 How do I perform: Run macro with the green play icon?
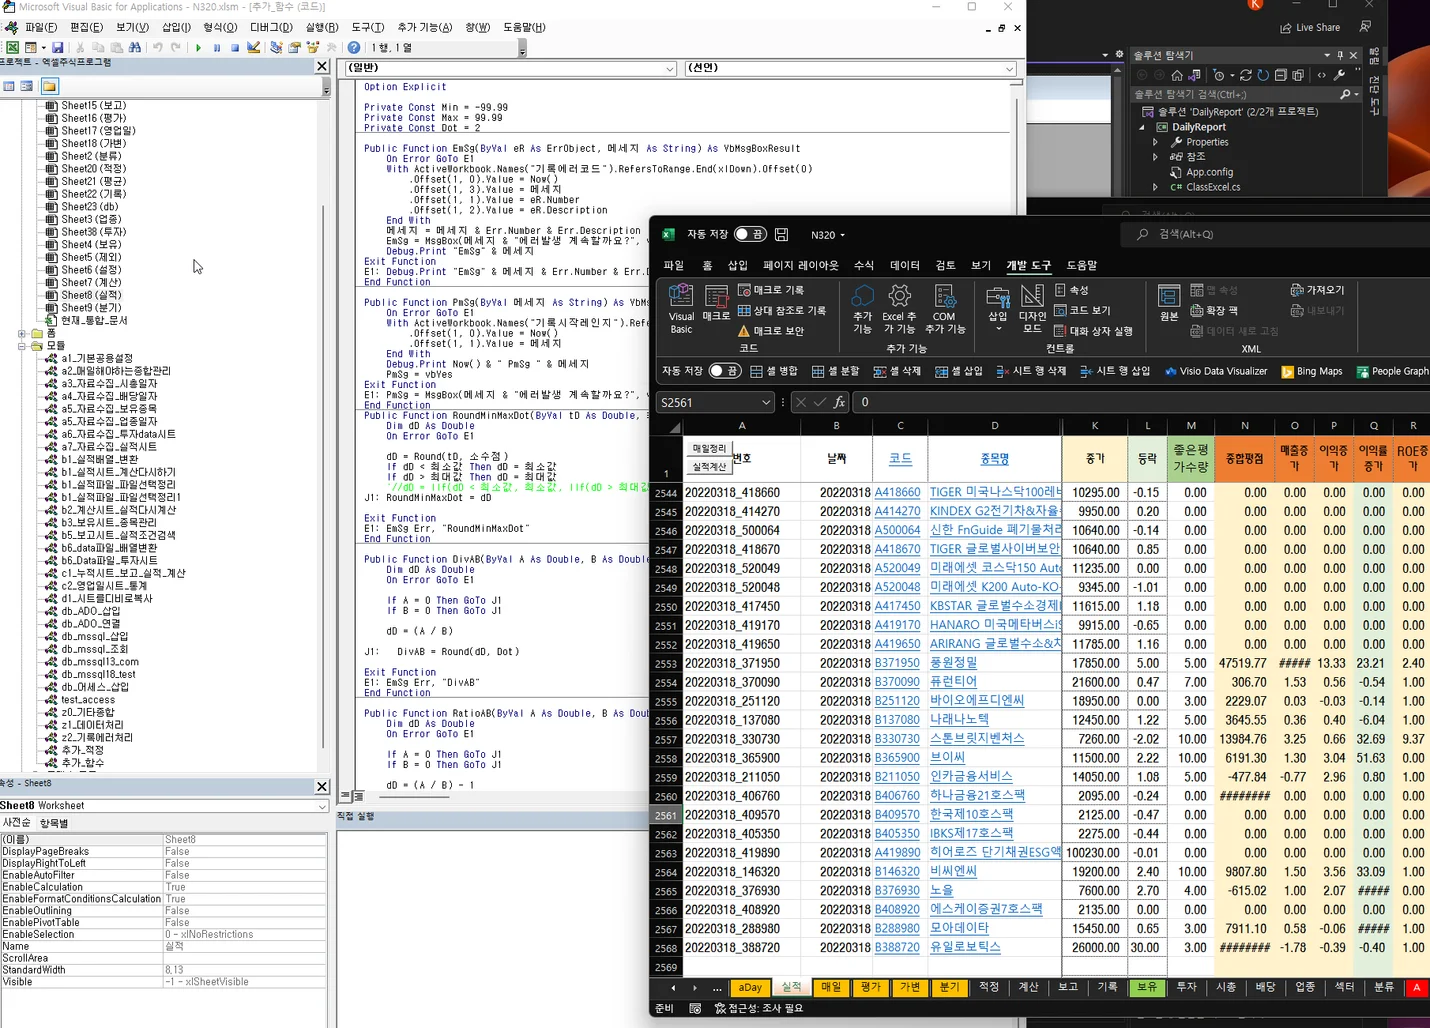click(198, 47)
